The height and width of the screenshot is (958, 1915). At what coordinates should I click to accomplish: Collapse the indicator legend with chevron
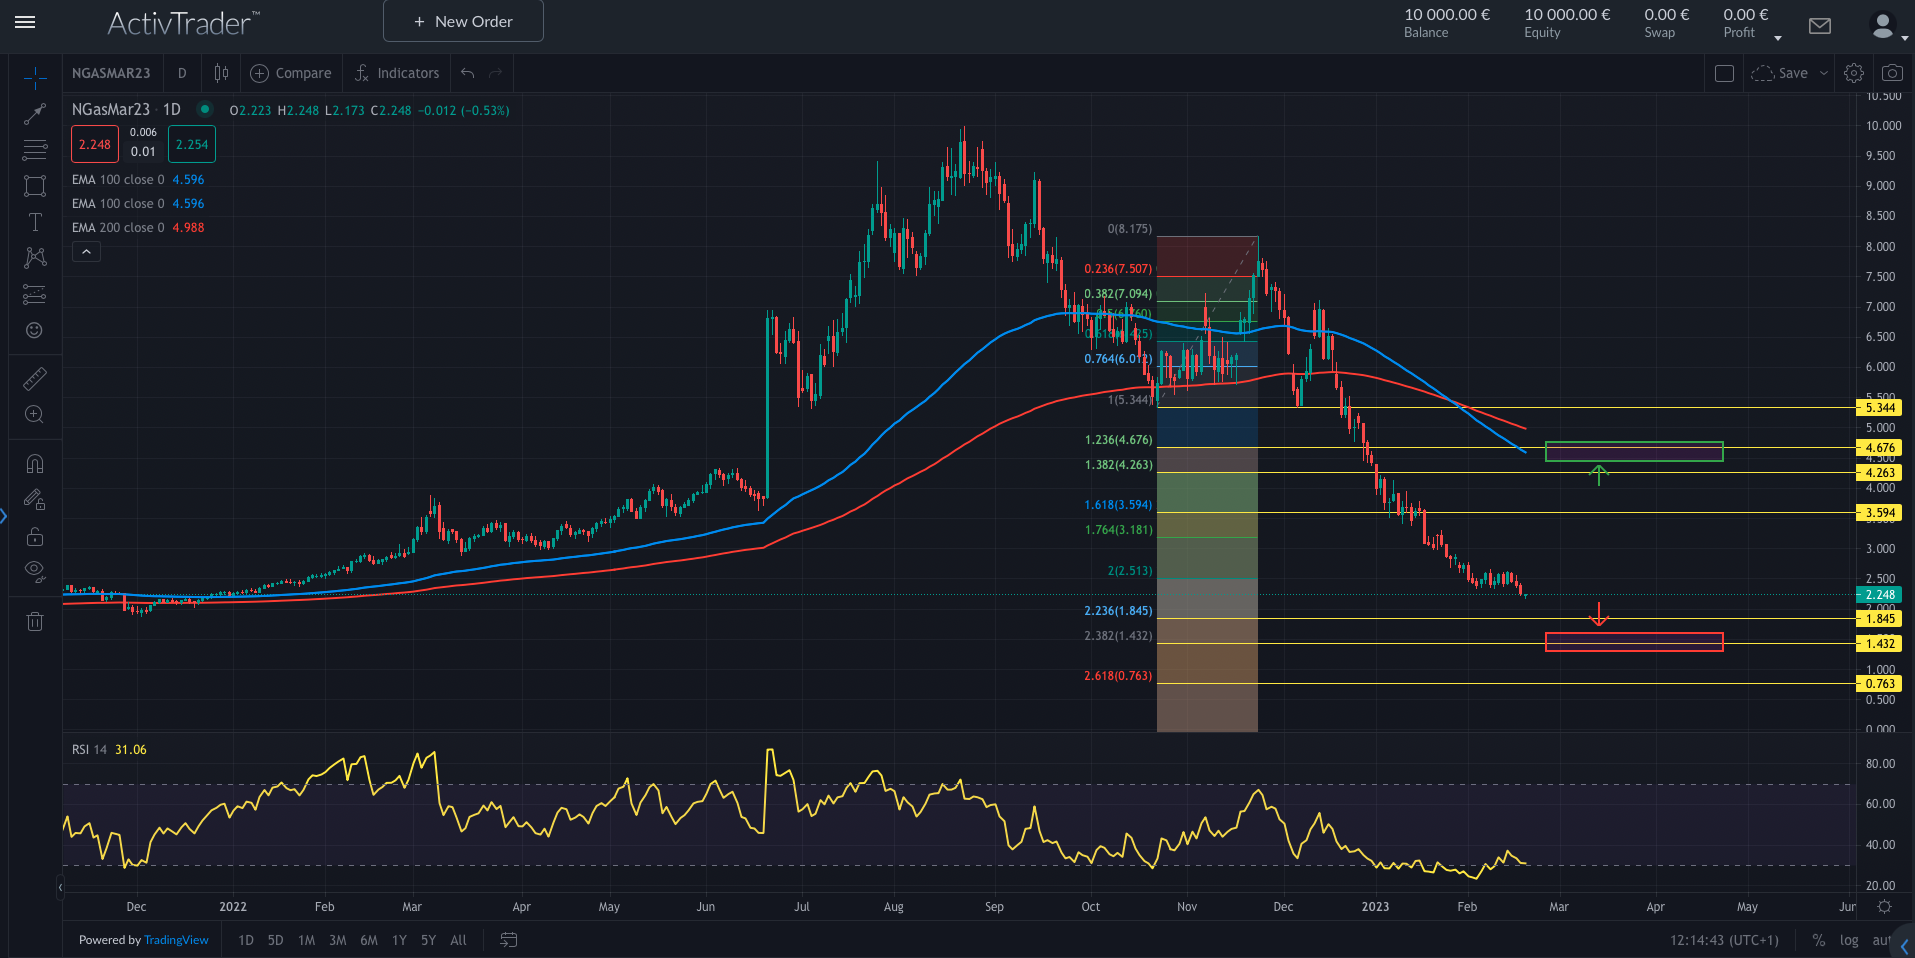tap(86, 252)
